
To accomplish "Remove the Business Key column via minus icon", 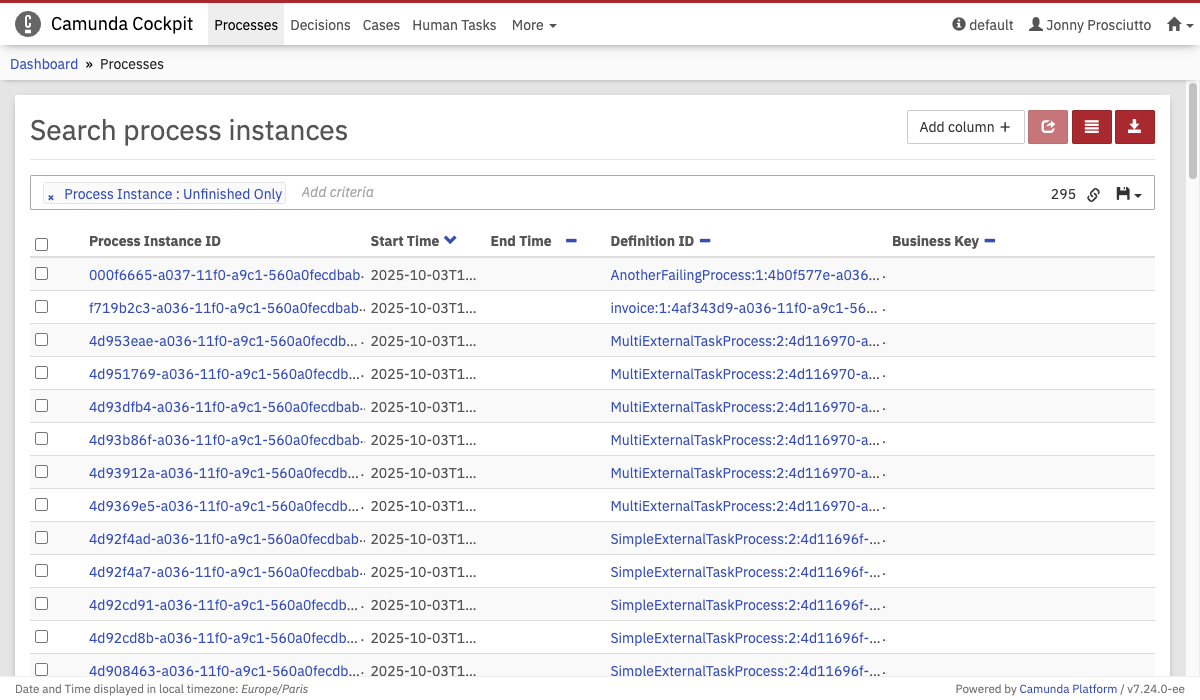I will [990, 241].
